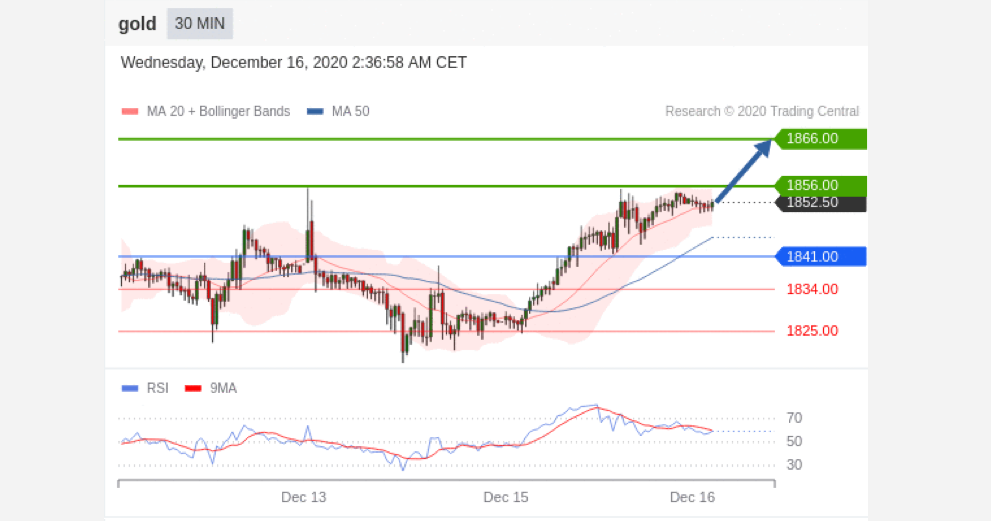The height and width of the screenshot is (521, 991).
Task: Click the 1866.00 green target price tag
Action: click(x=820, y=138)
